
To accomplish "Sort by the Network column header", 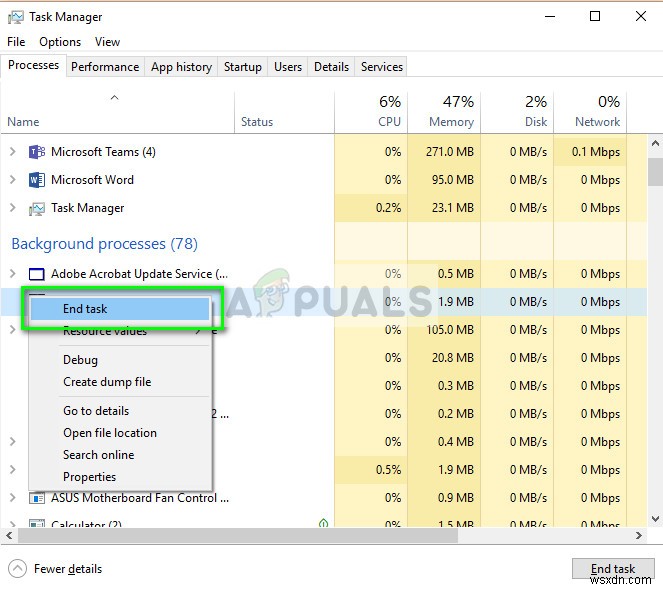I will click(x=590, y=112).
